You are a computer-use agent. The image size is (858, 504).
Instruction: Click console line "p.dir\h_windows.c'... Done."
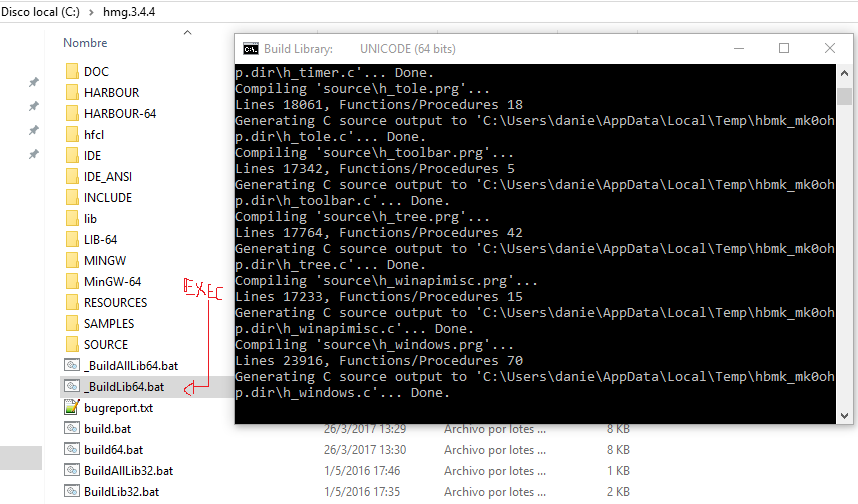coord(343,393)
